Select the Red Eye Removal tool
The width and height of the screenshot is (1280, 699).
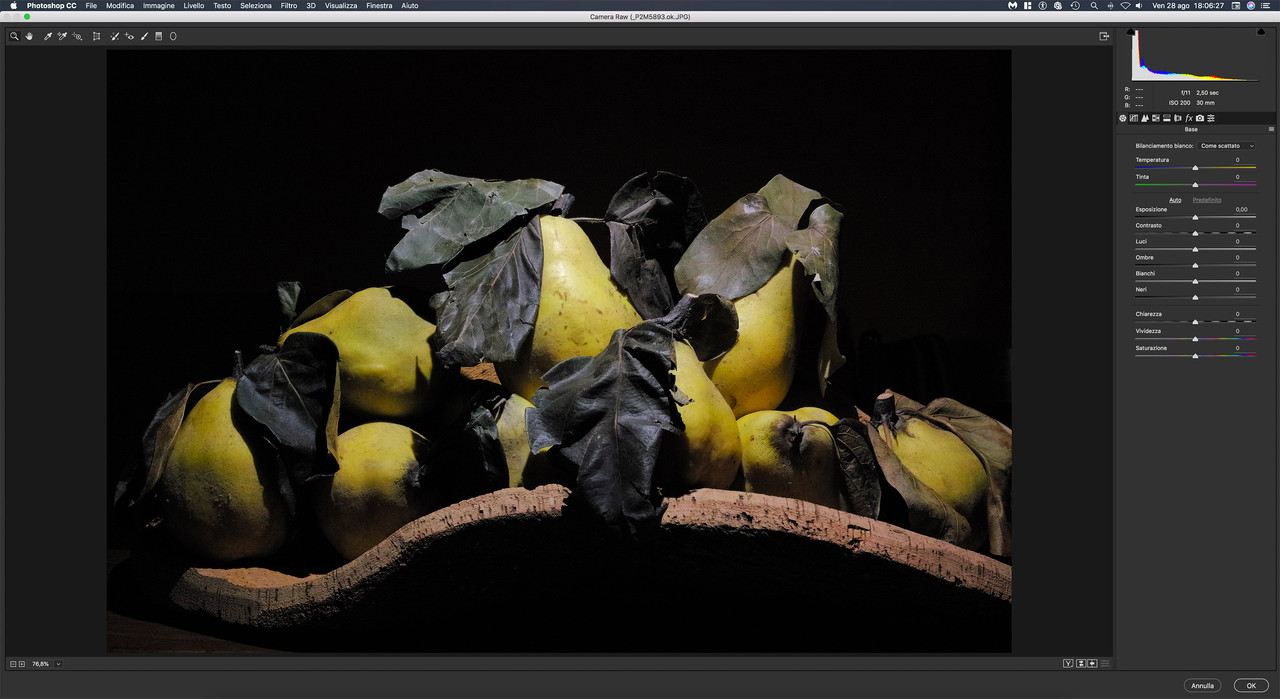pyautogui.click(x=129, y=36)
